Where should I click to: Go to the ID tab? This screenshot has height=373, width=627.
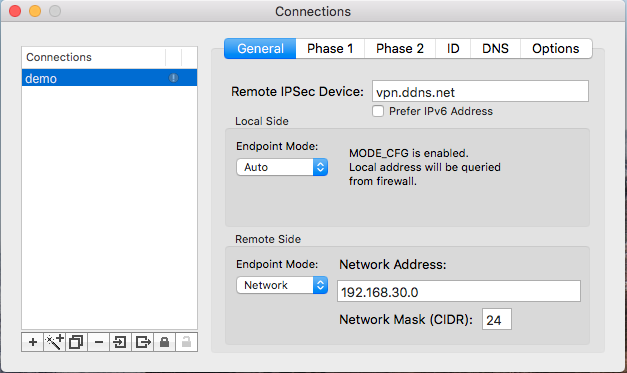tap(453, 49)
